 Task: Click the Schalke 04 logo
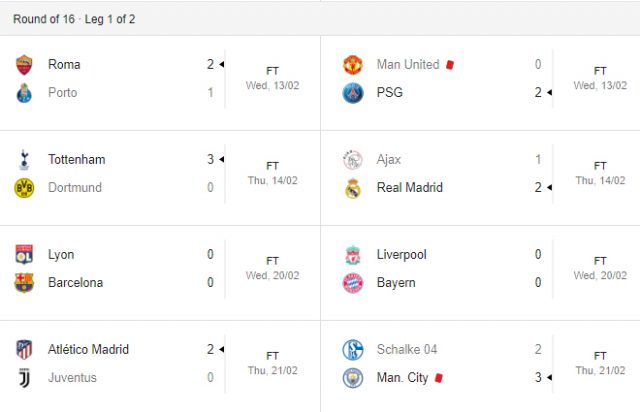[x=353, y=350]
